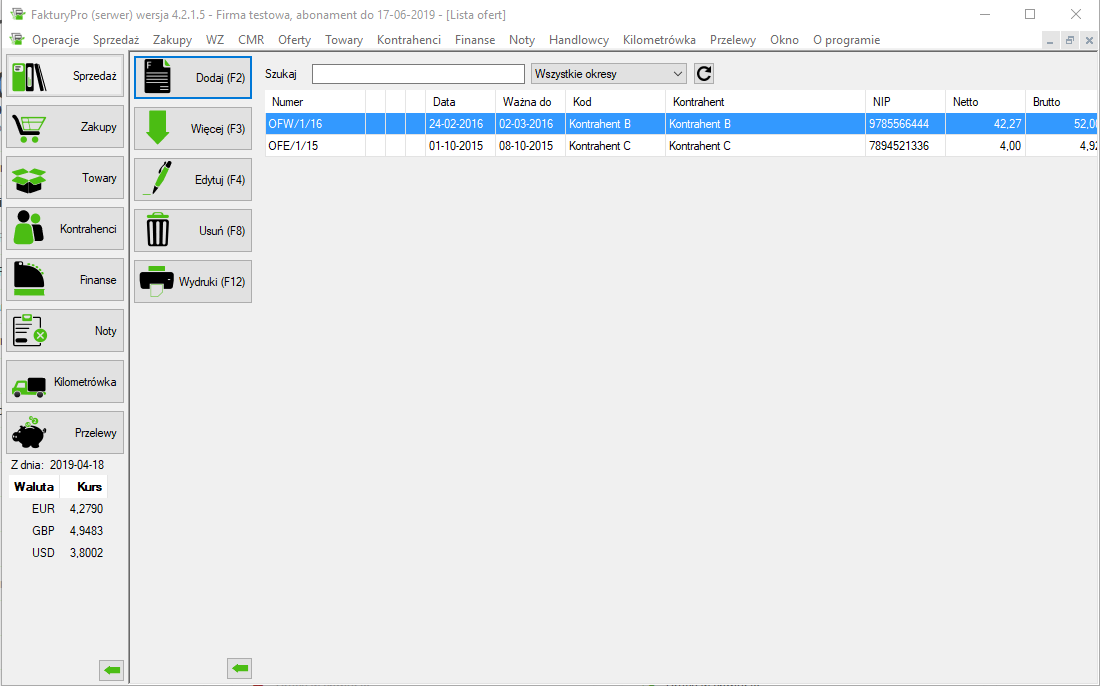This screenshot has height=686, width=1100.
Task: Click Więcej (F3) green arrow button
Action: tap(193, 129)
